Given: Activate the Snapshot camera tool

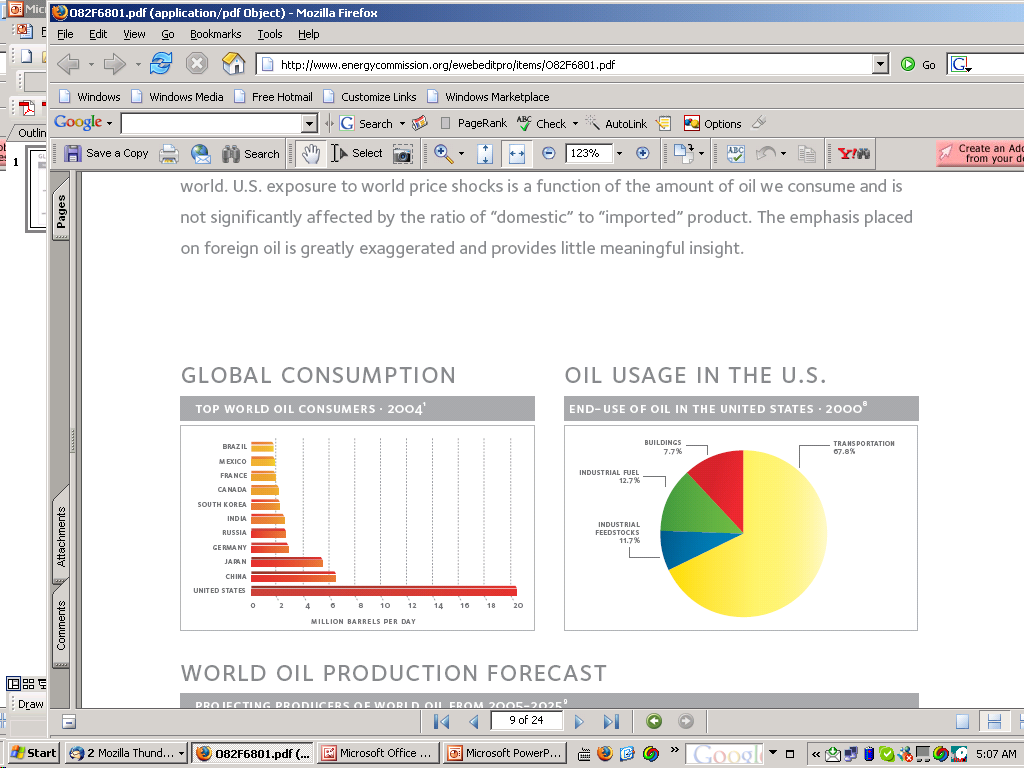Looking at the screenshot, I should coord(402,154).
